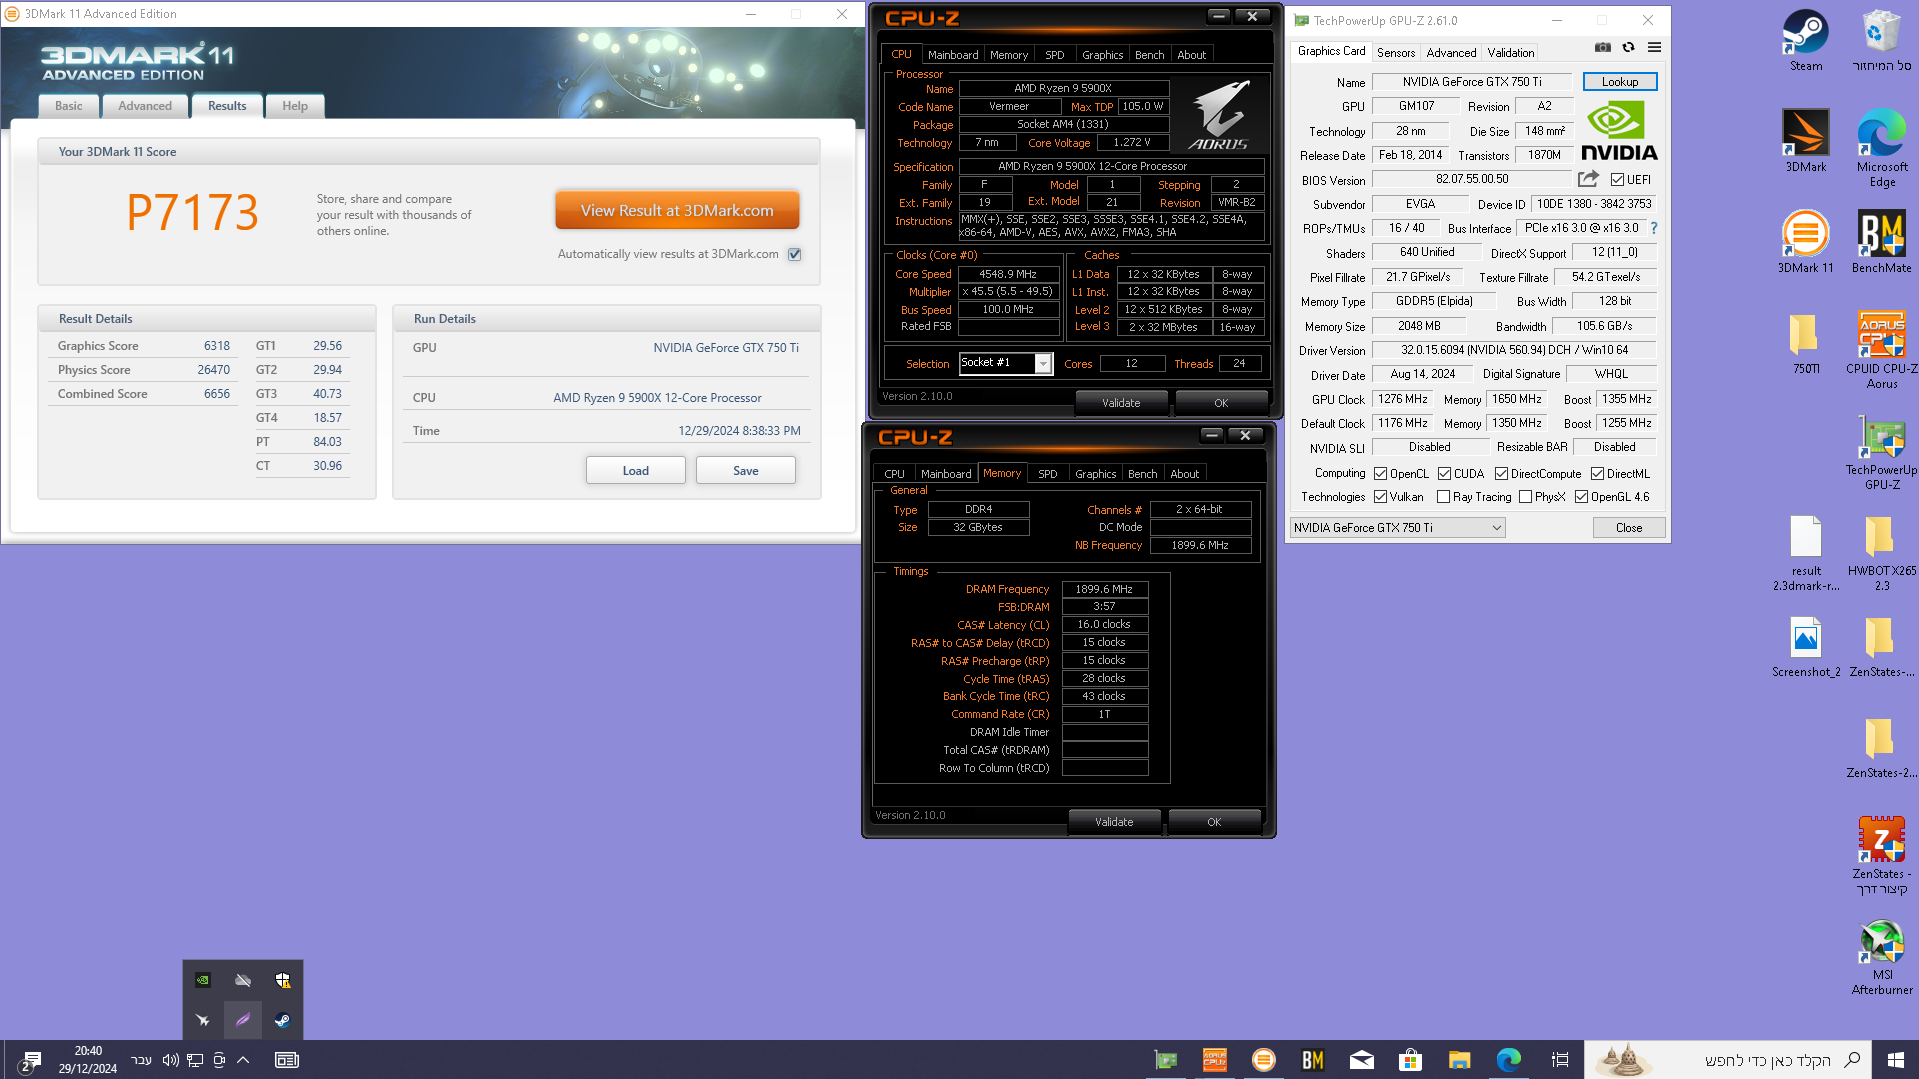Click the Windows Security shield tray icon

click(283, 980)
